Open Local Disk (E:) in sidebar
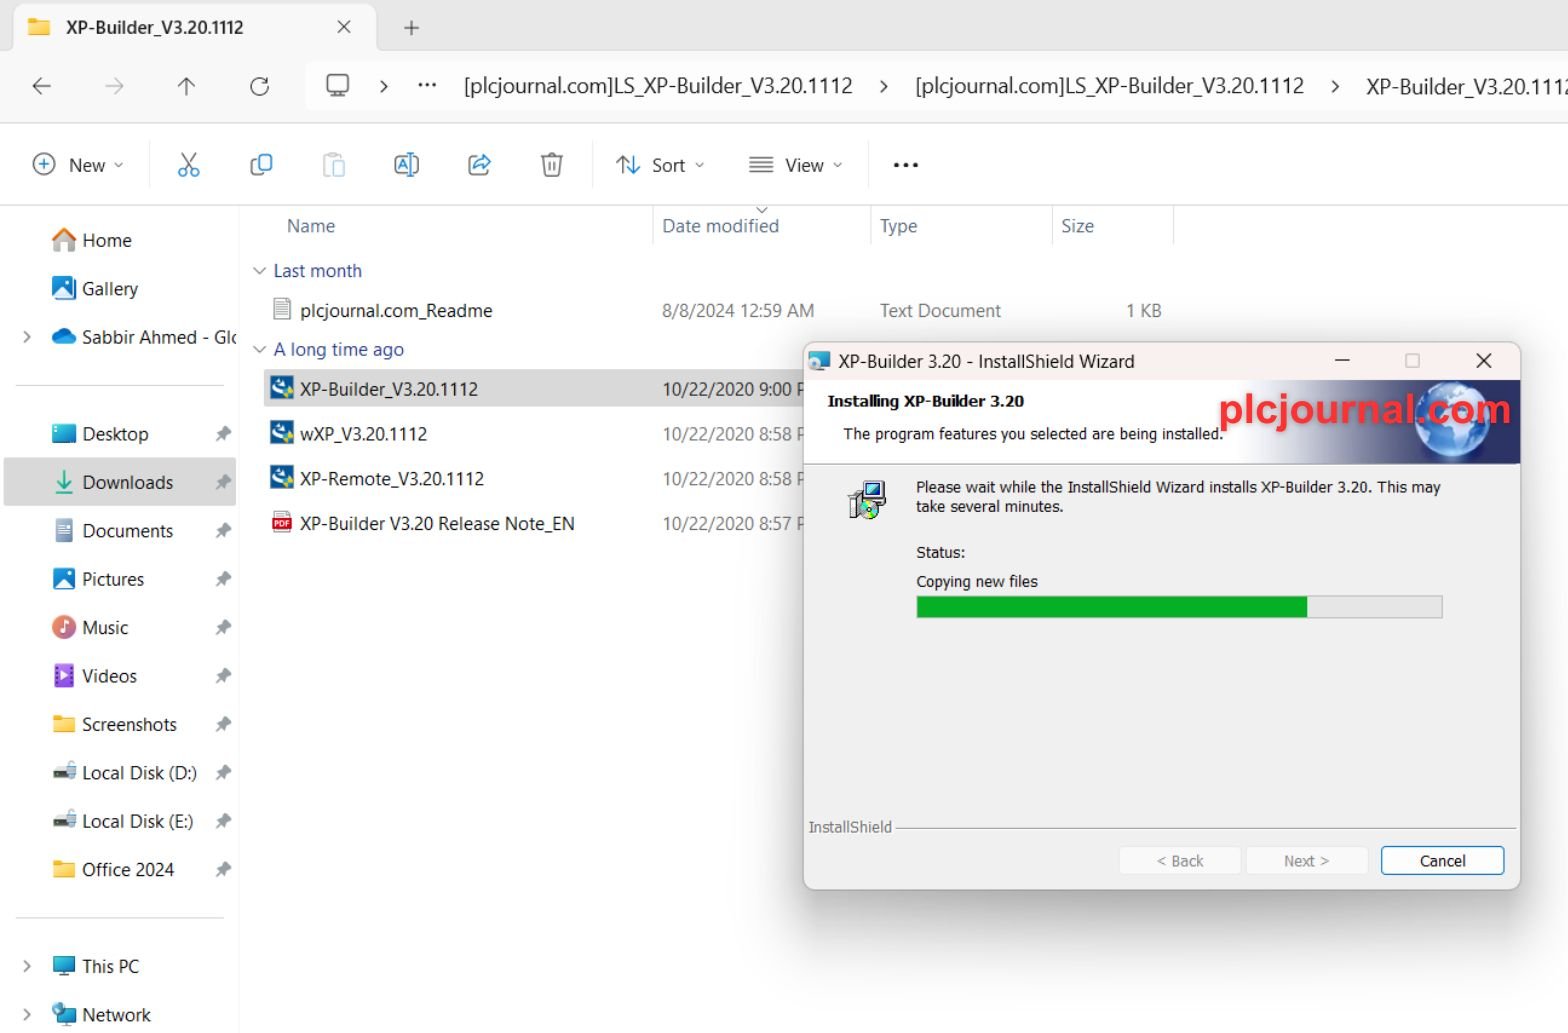The height and width of the screenshot is (1033, 1568). click(122, 821)
